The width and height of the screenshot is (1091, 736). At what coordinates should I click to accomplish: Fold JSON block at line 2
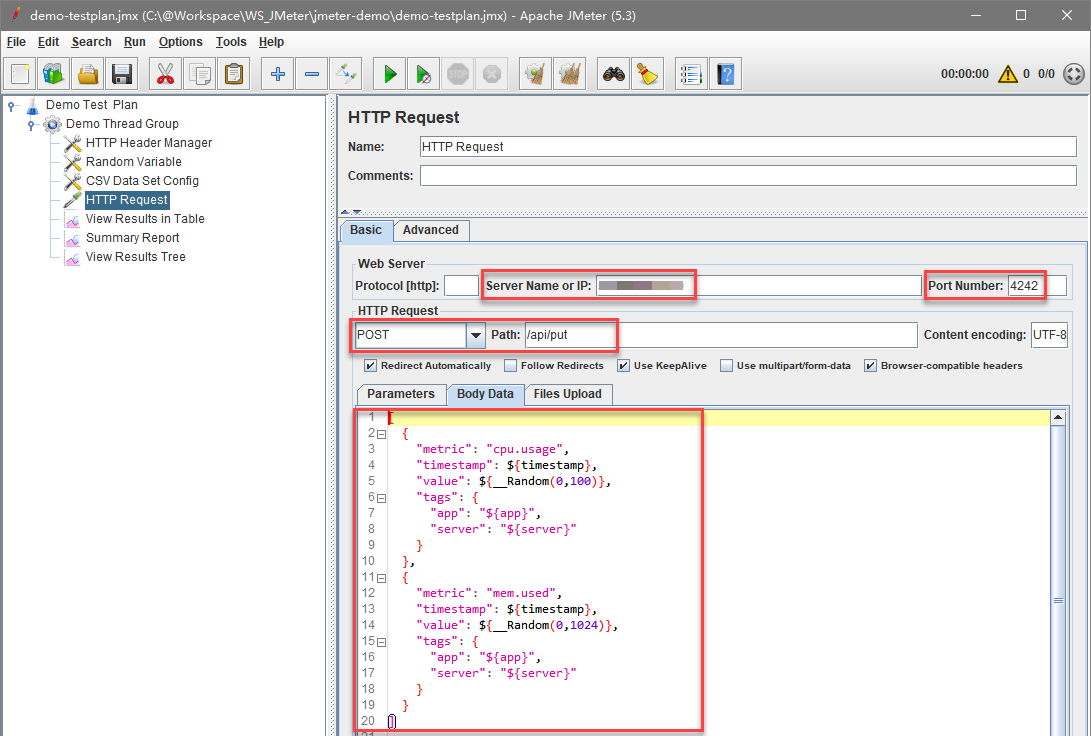coord(381,434)
